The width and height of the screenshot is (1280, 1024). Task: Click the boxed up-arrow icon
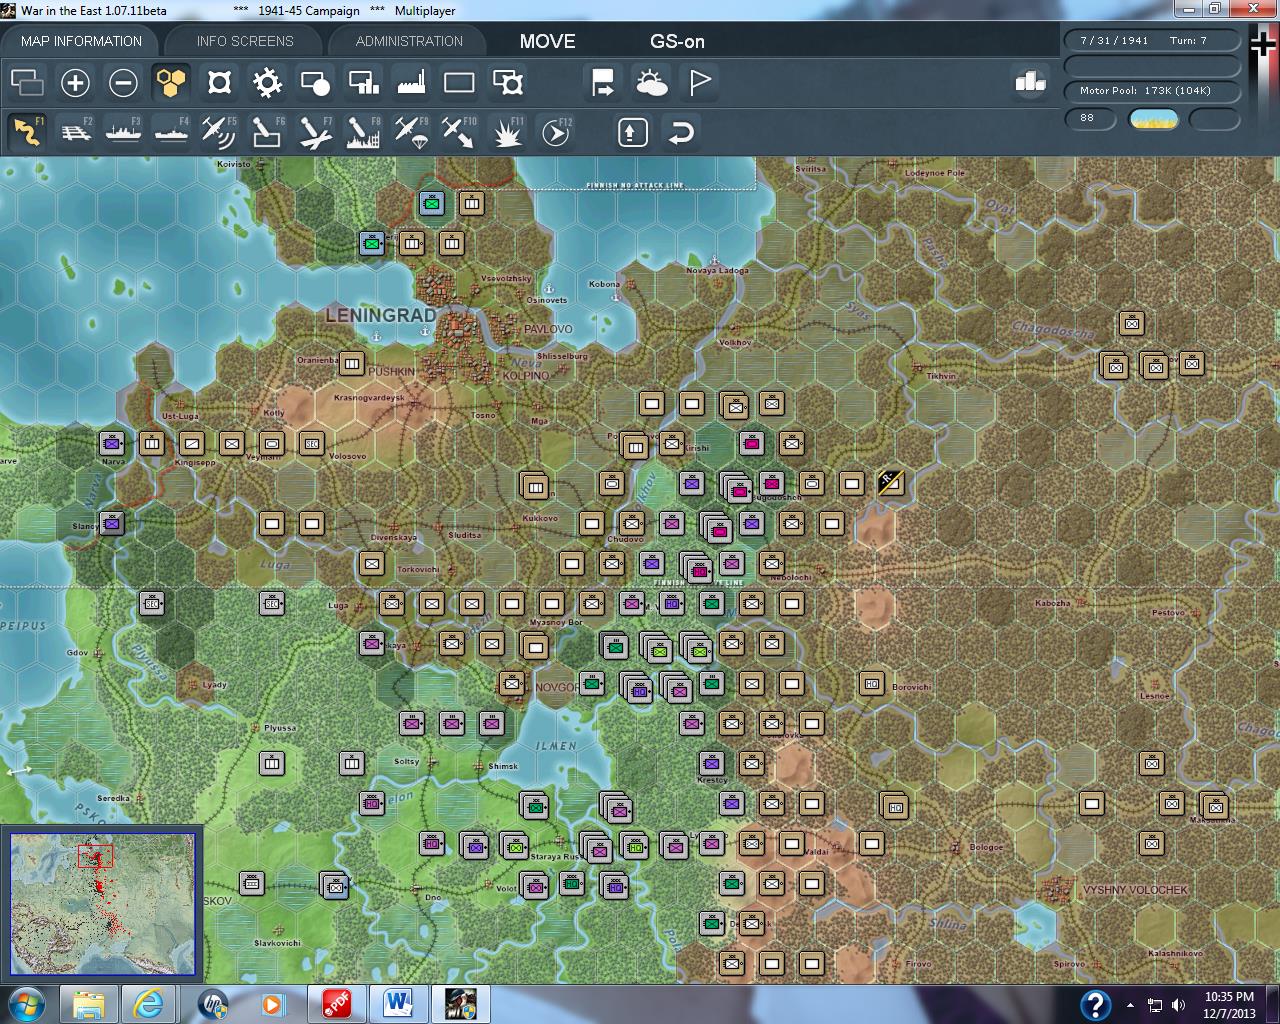coord(633,132)
